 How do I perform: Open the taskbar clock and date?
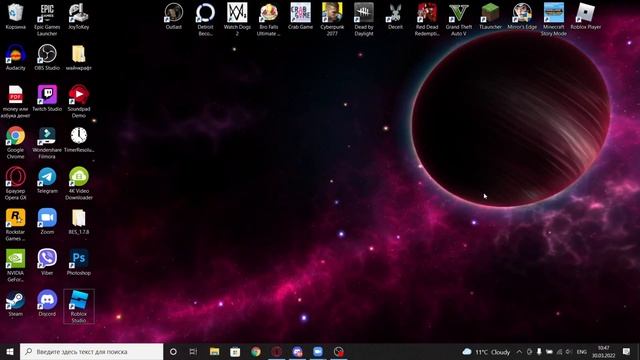(x=604, y=351)
